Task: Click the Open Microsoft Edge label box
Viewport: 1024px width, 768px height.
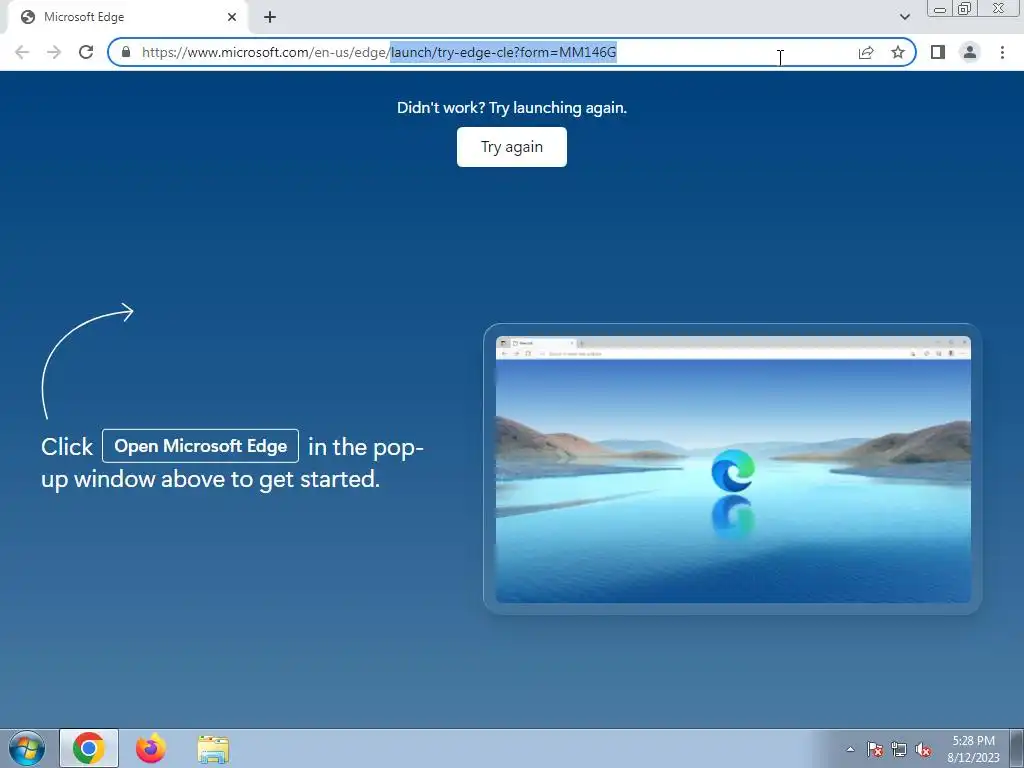Action: click(200, 446)
